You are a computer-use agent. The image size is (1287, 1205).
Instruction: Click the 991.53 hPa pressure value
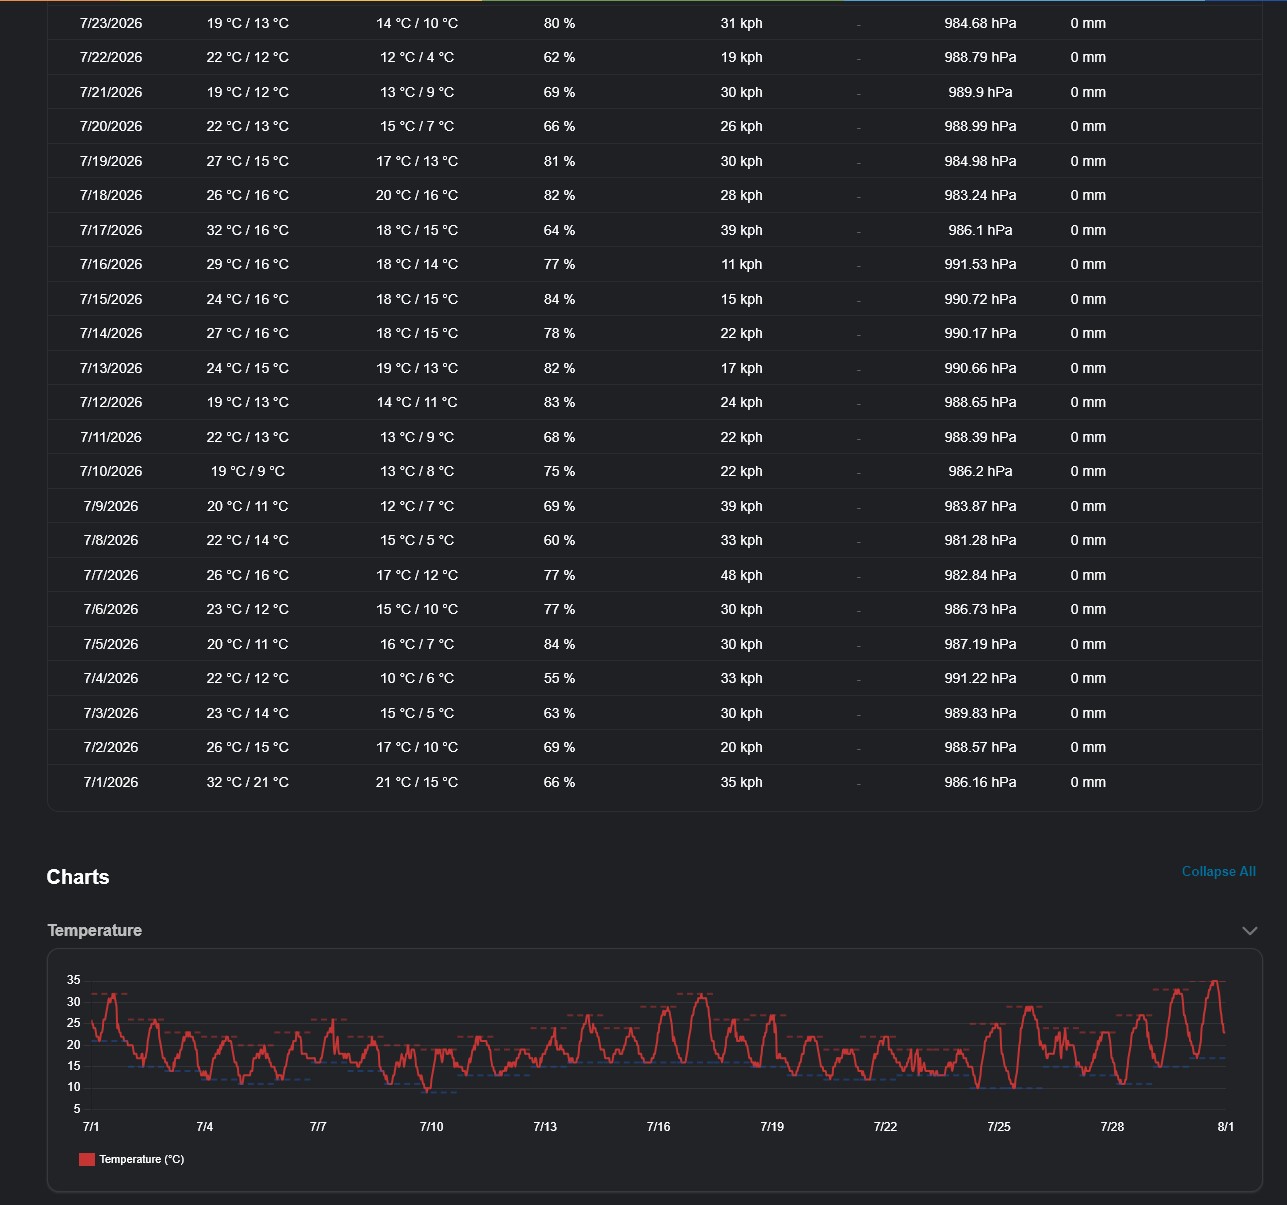(980, 264)
